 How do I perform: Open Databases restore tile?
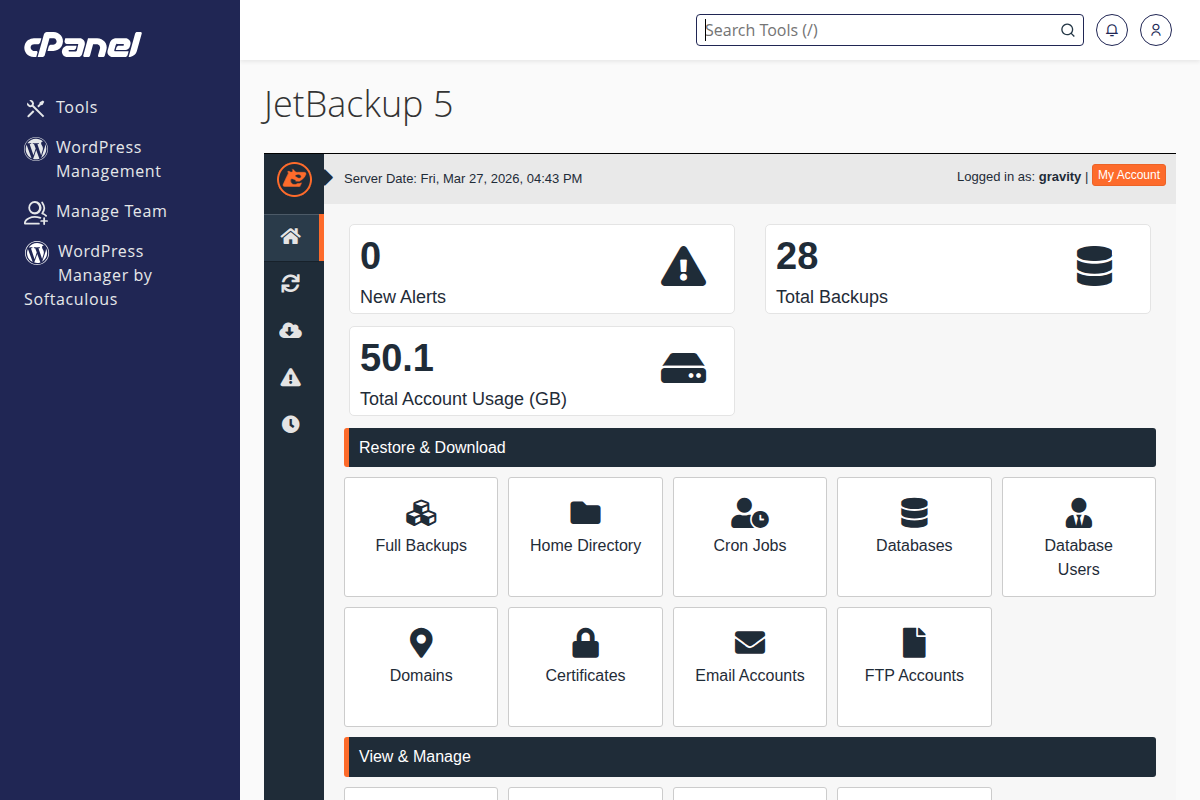click(914, 537)
